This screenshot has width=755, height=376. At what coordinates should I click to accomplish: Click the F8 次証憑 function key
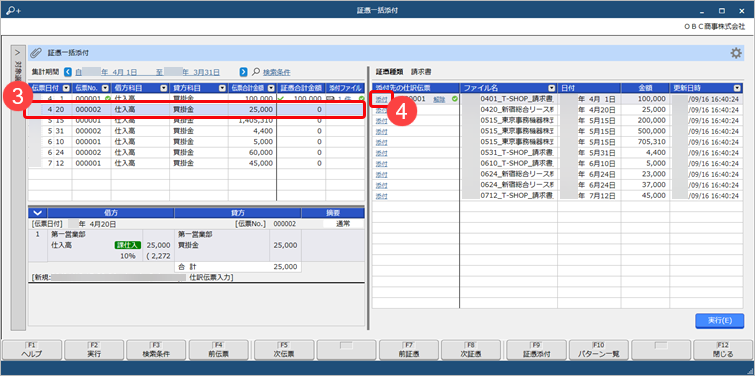[472, 350]
